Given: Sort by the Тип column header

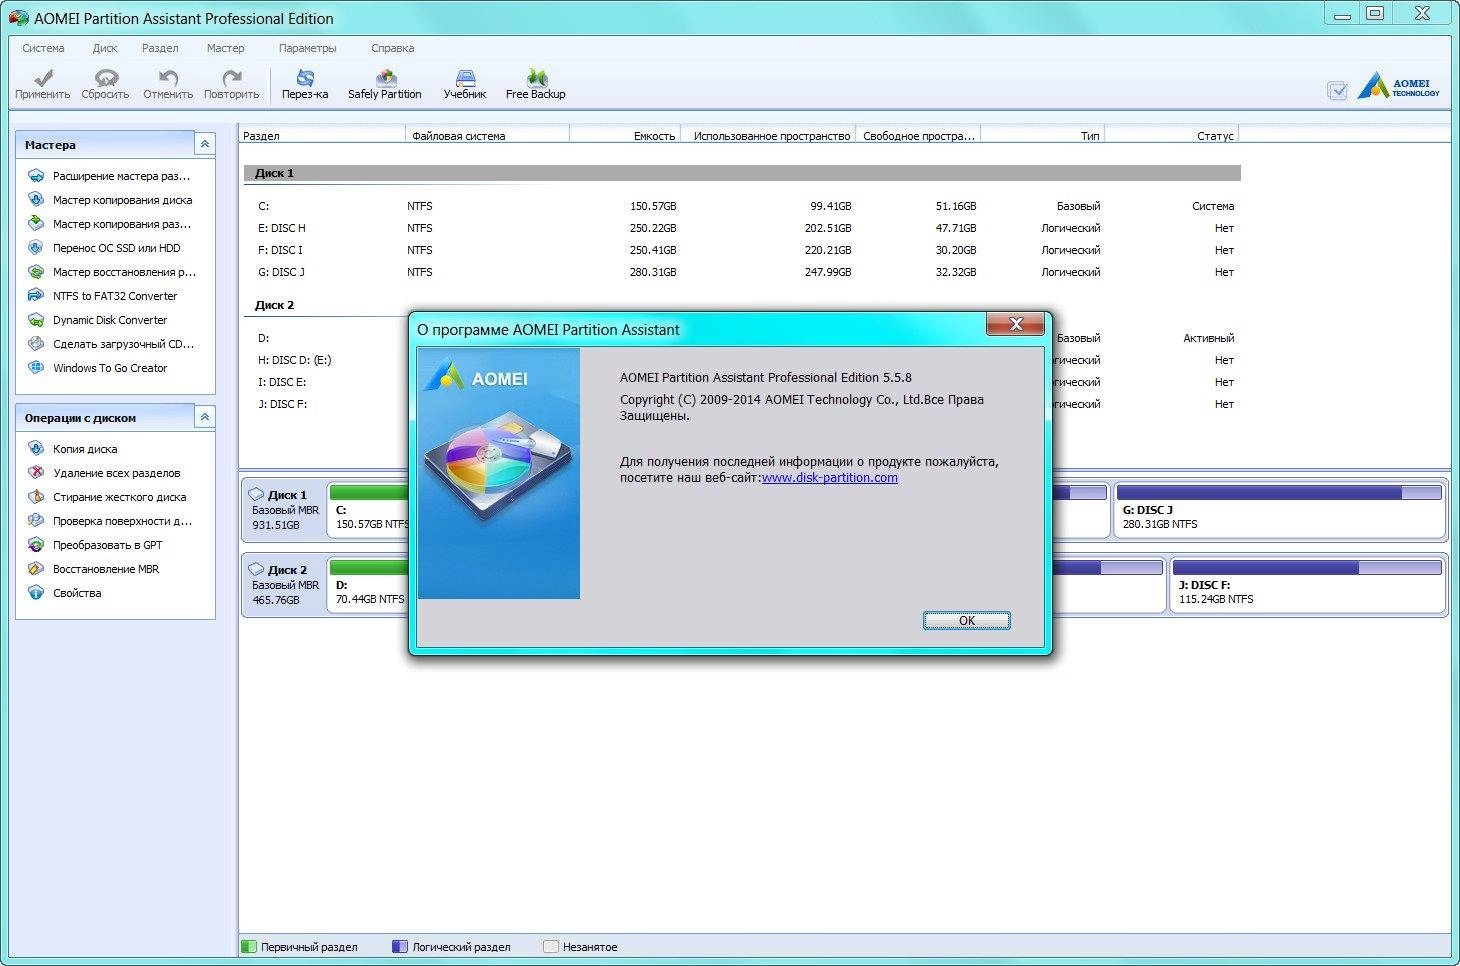Looking at the screenshot, I should click(1042, 136).
